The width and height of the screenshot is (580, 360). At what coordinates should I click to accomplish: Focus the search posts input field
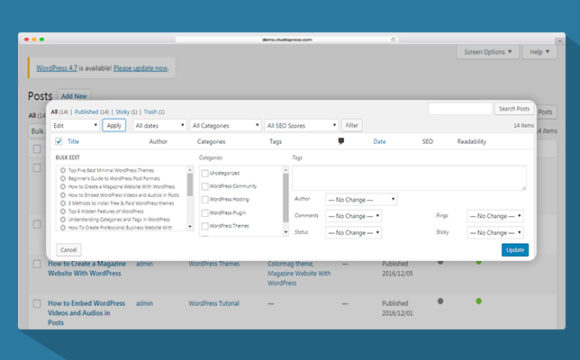[x=460, y=109]
